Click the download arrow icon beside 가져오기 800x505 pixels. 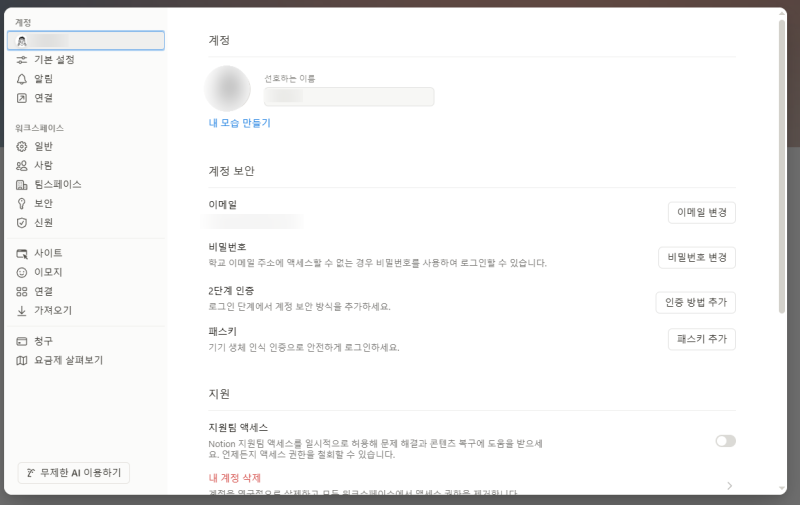[21, 311]
